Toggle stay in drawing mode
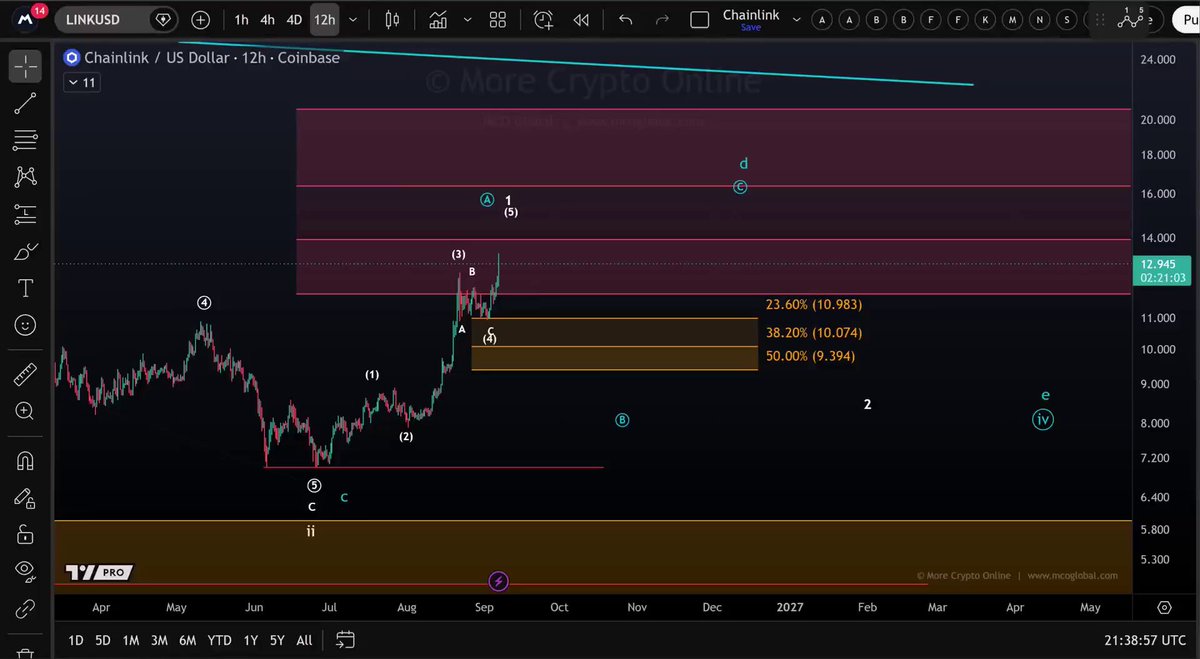This screenshot has height=659, width=1200. 26,497
